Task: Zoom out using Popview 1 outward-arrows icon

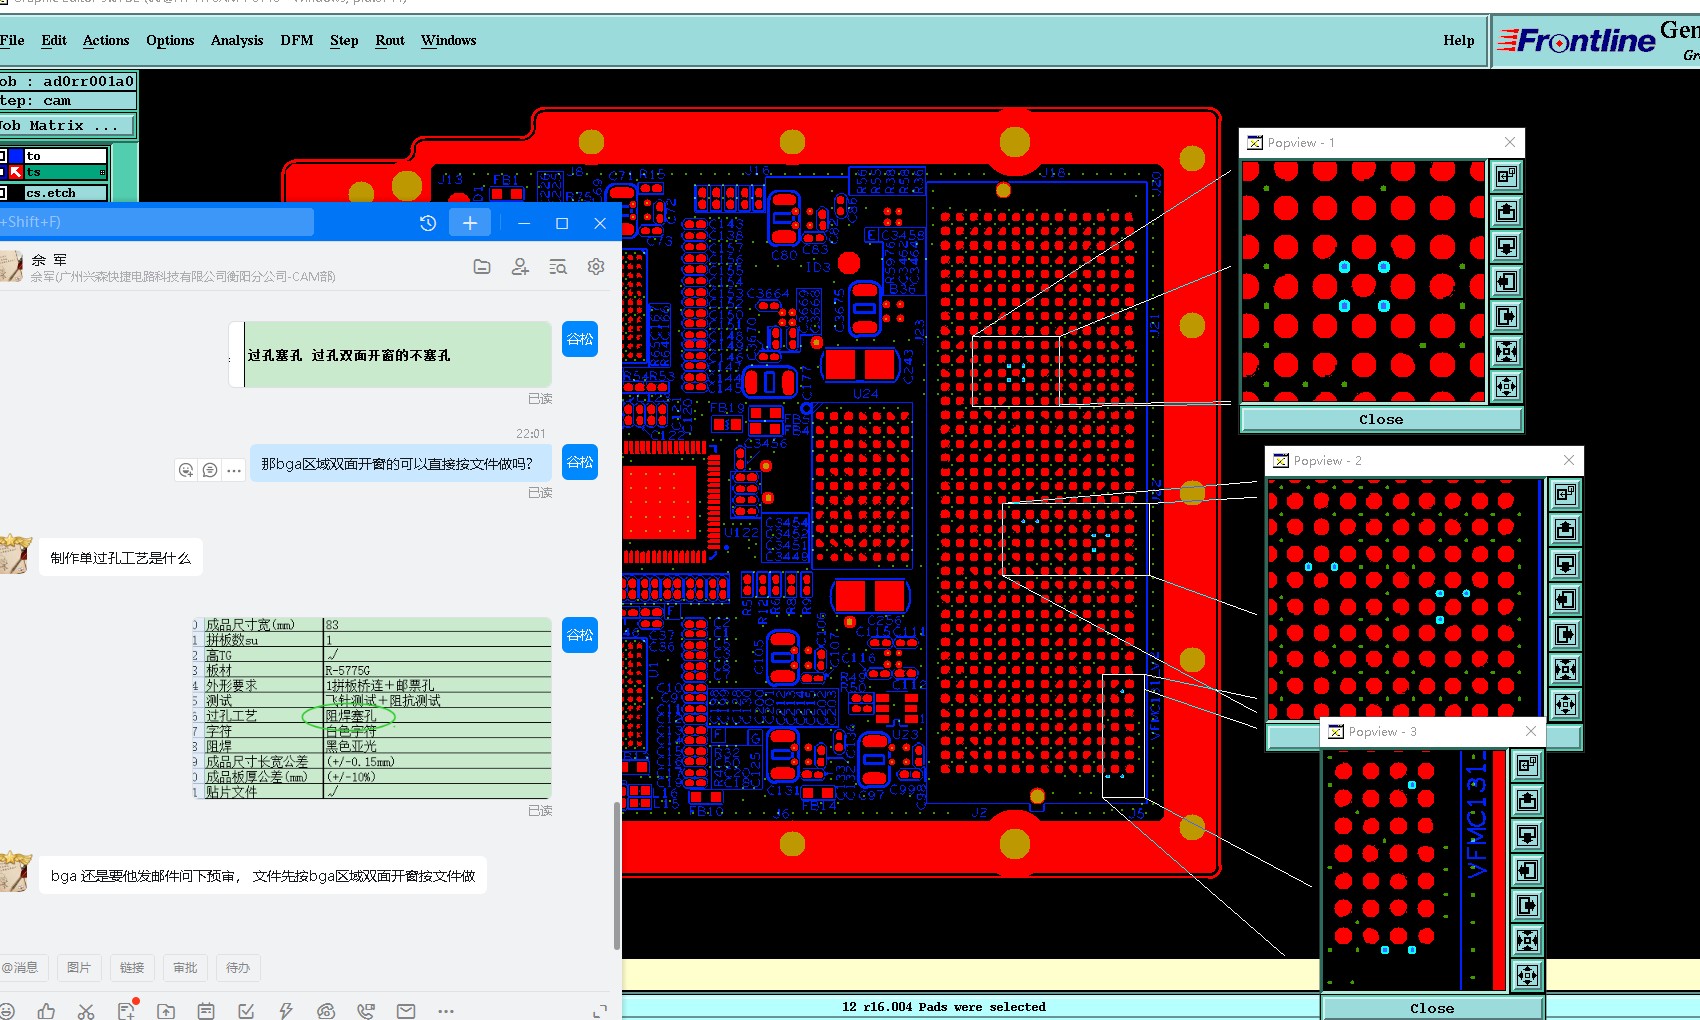Action: pos(1506,386)
